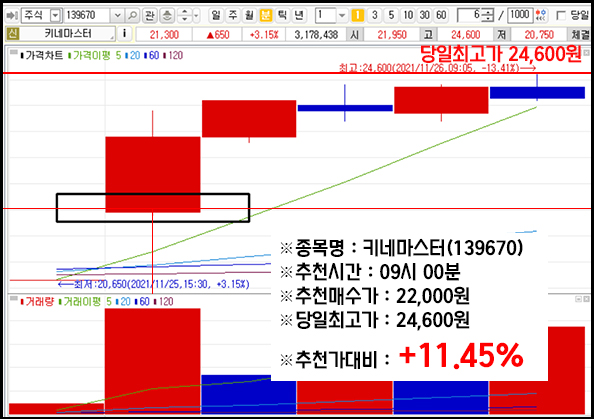Click the chart settings icon after 1000 field

(542, 15)
